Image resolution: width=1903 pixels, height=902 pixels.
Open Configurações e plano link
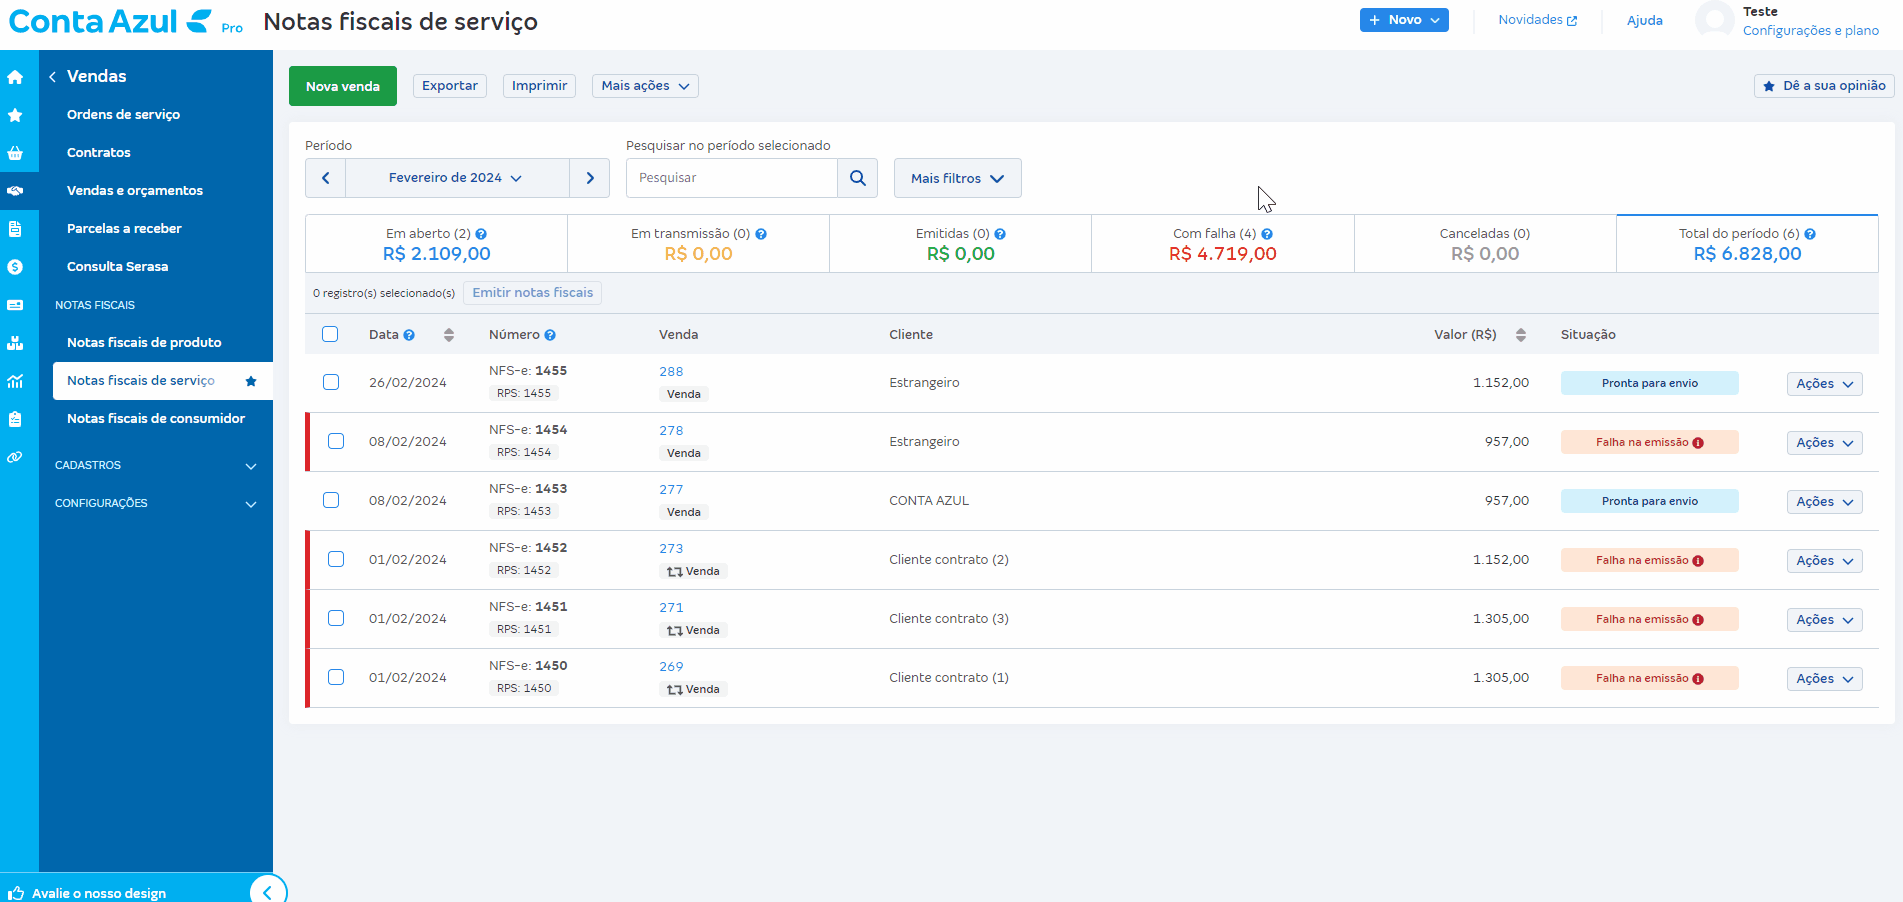(1811, 31)
